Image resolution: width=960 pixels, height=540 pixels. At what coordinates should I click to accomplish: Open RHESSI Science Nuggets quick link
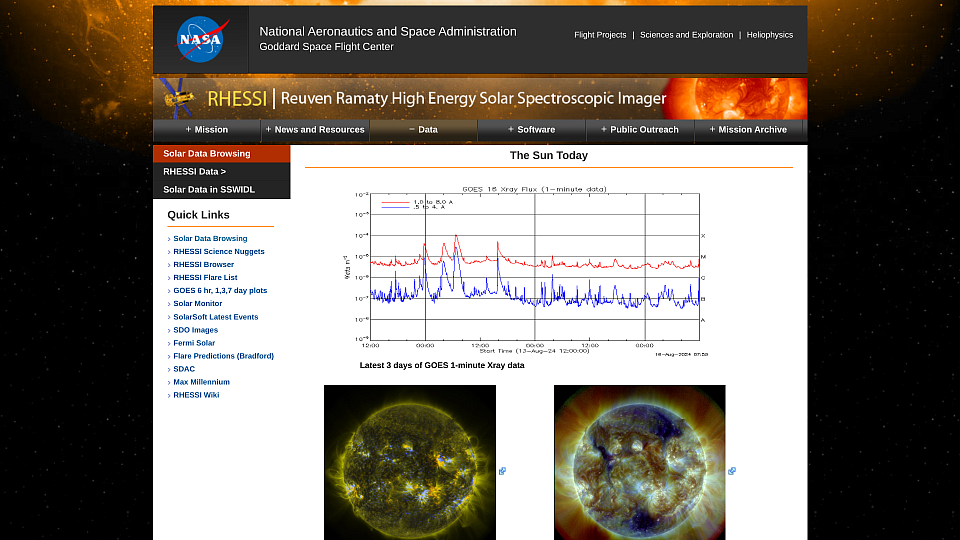[219, 252]
